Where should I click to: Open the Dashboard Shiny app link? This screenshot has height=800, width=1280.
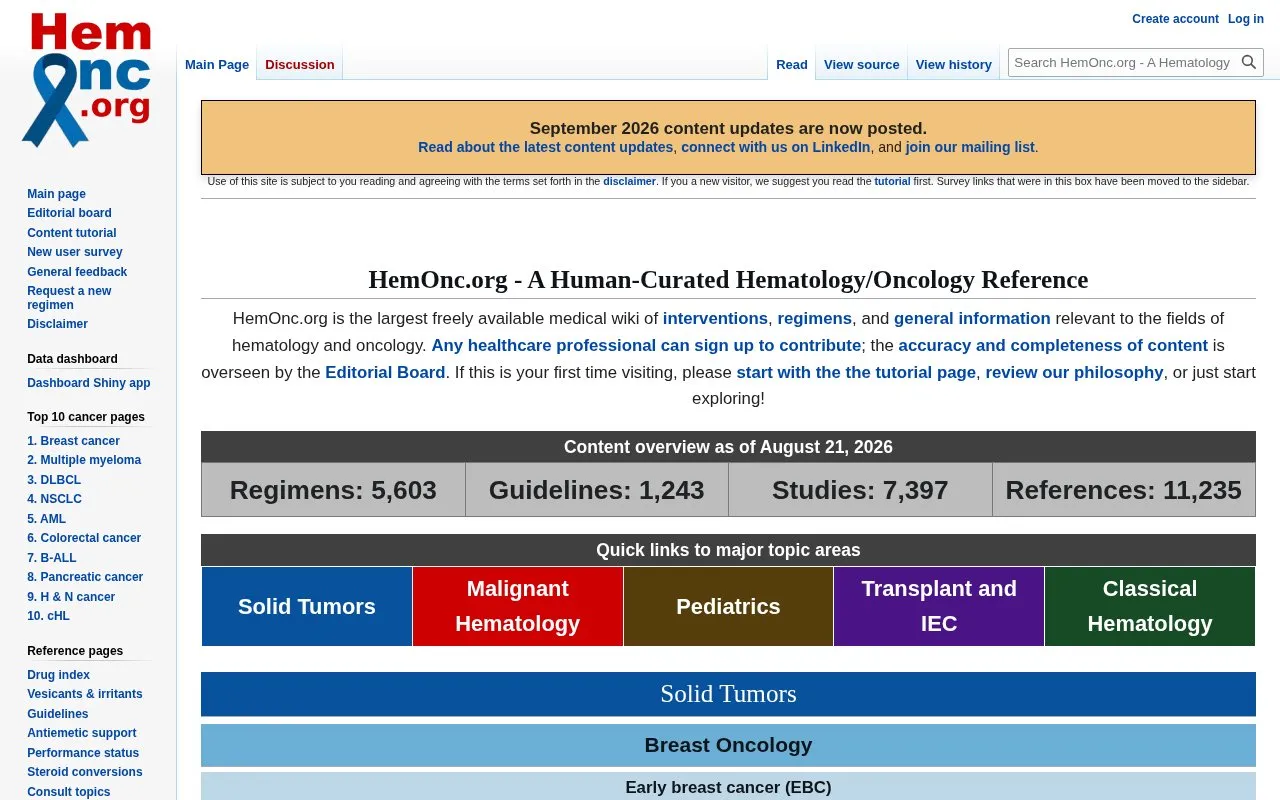pyautogui.click(x=89, y=383)
